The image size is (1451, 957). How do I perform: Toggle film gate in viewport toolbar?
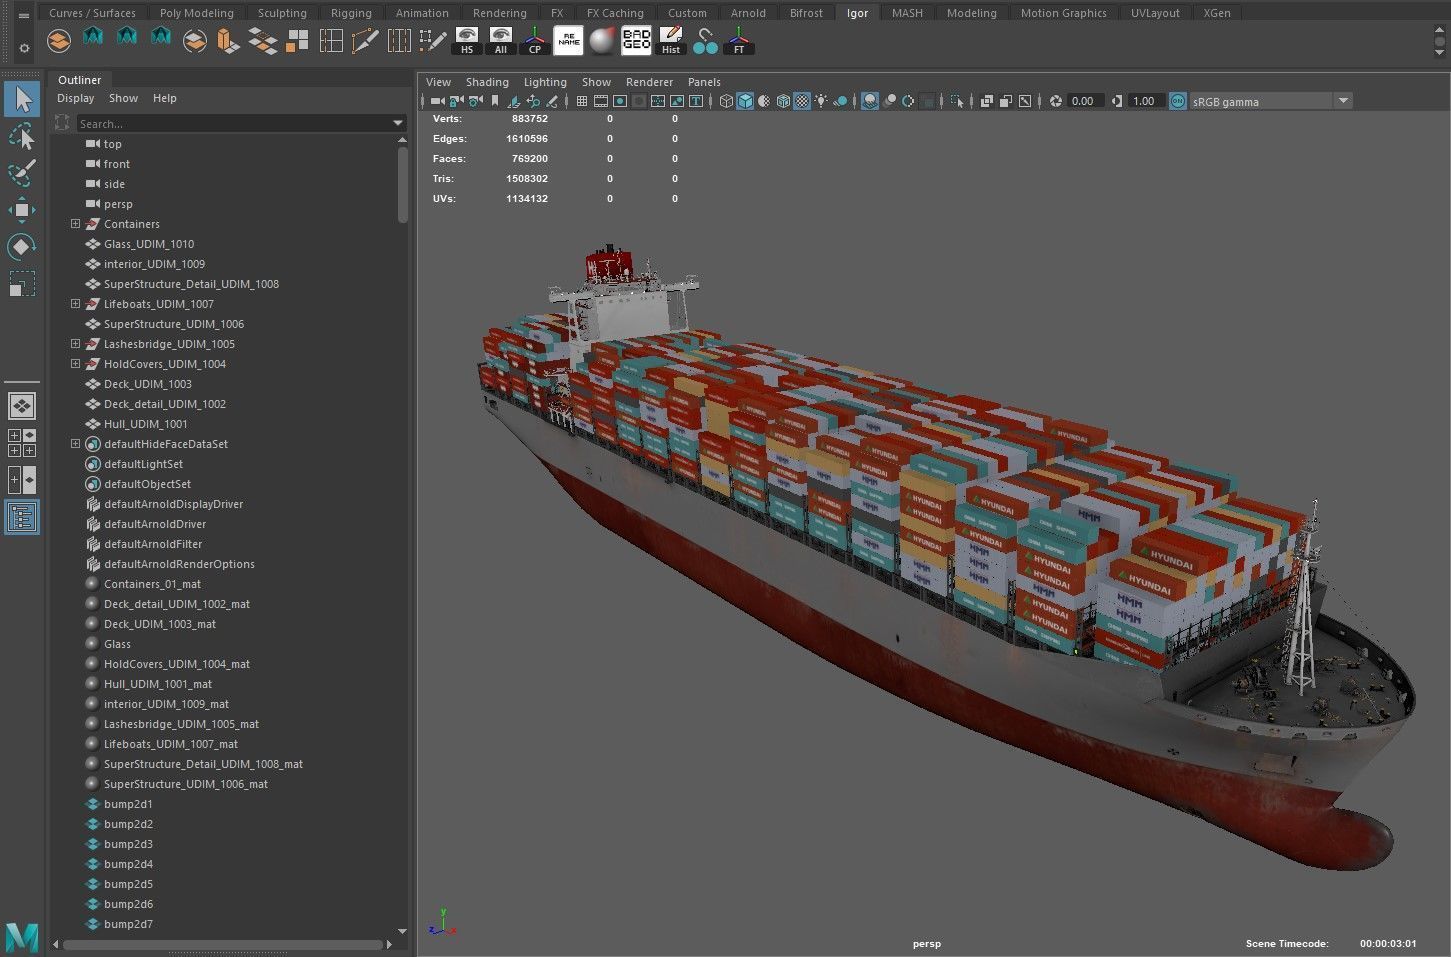(601, 101)
